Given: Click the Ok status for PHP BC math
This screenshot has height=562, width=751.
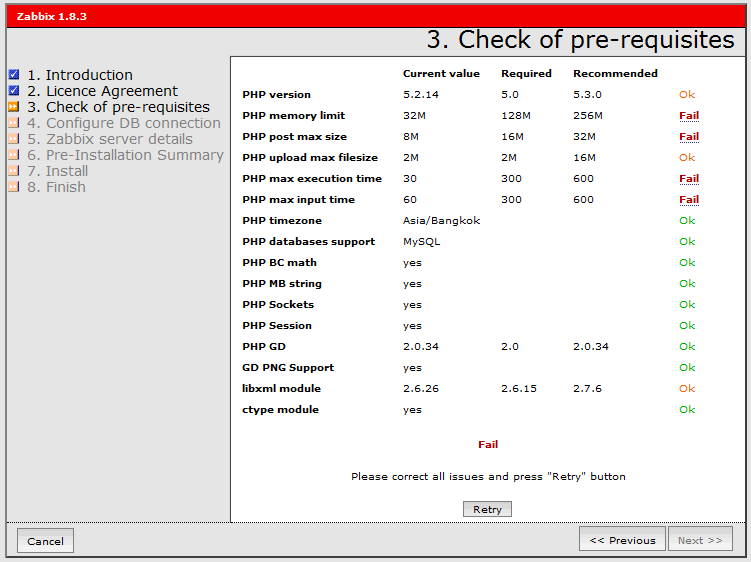Looking at the screenshot, I should (687, 263).
